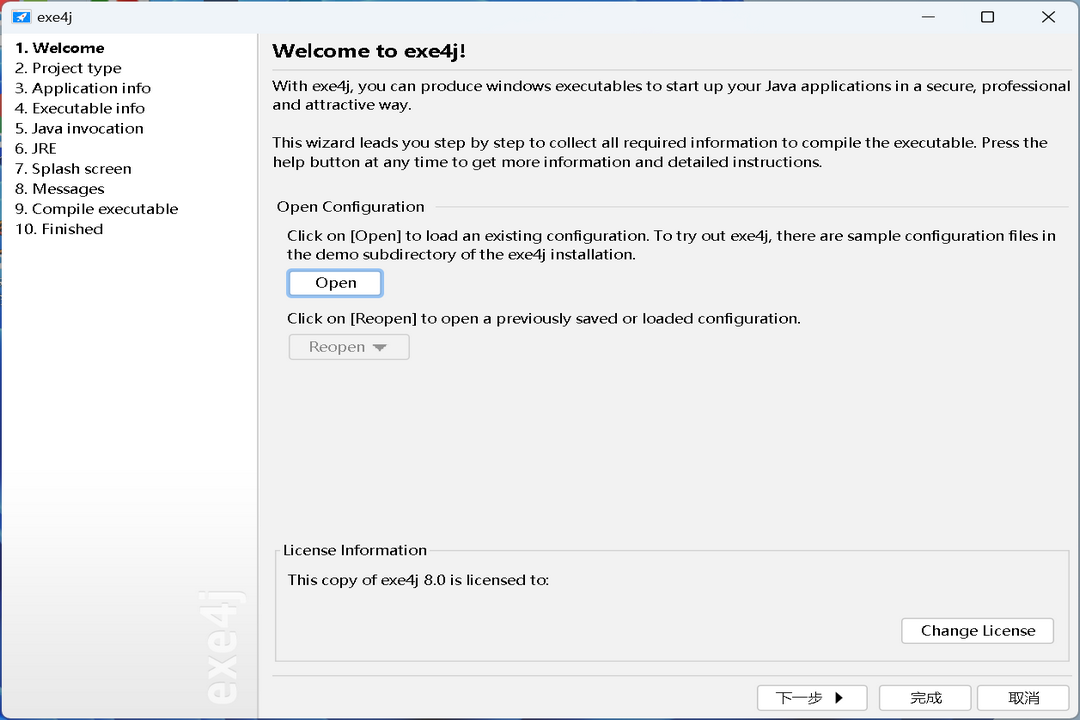Jump to Project type step
Viewport: 1080px width, 720px height.
click(x=68, y=68)
